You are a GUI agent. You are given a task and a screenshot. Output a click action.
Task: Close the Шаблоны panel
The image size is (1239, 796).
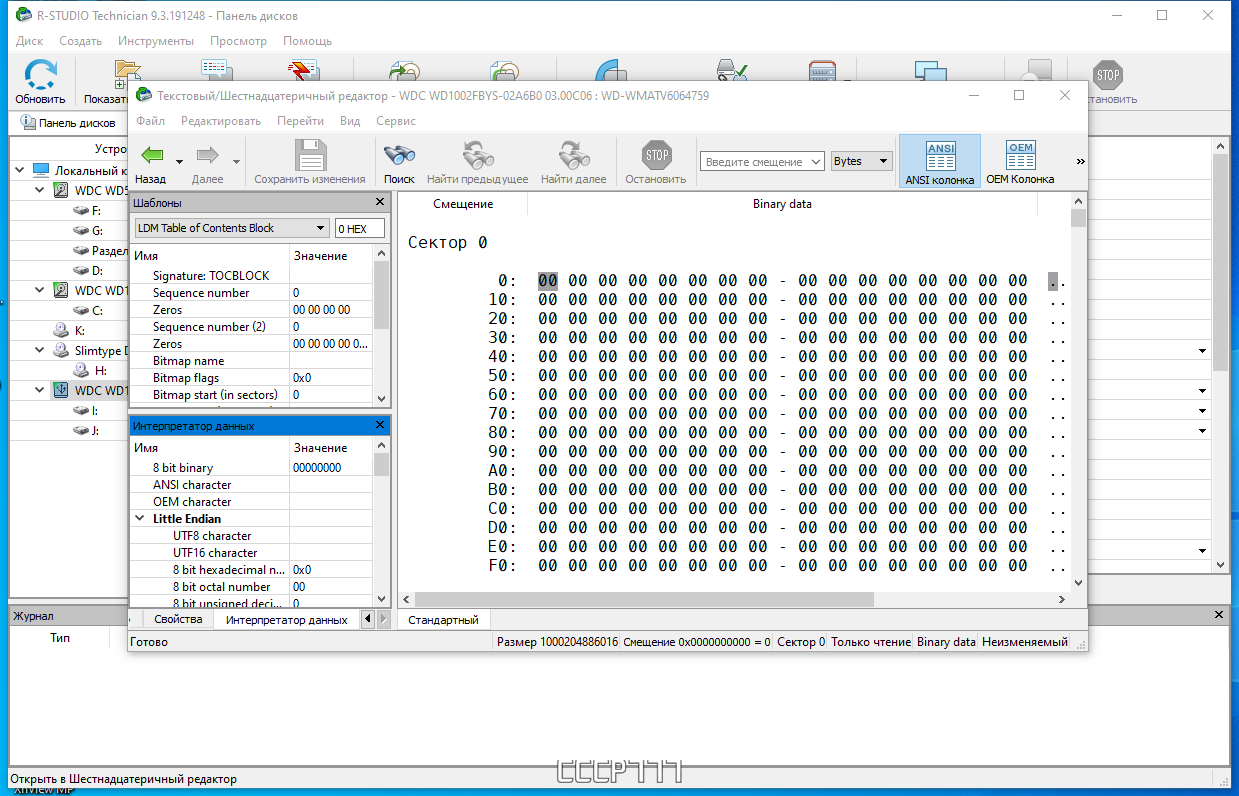[380, 202]
